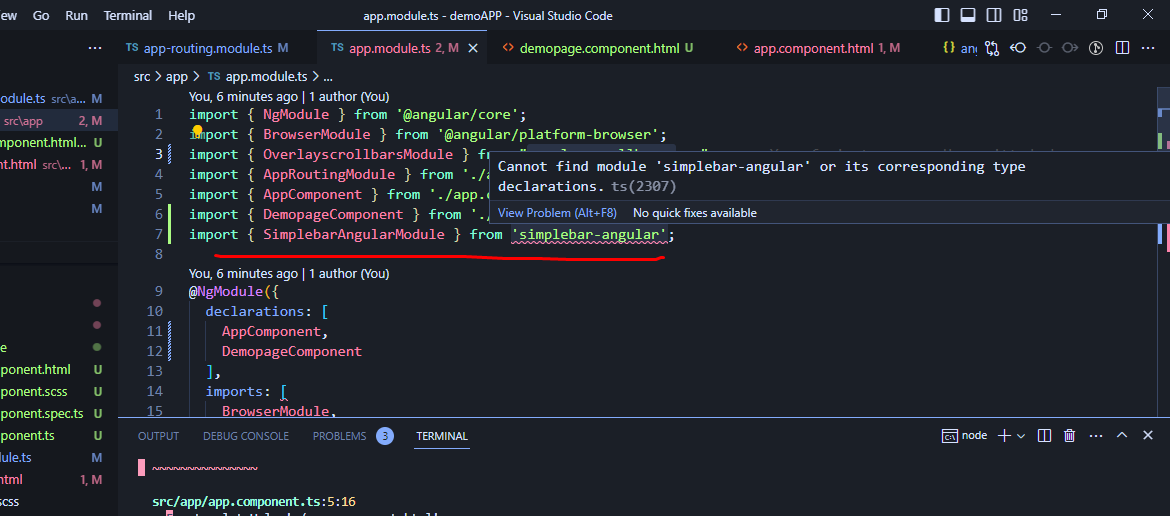Maximize the panel with up chevron

[x=1121, y=435]
